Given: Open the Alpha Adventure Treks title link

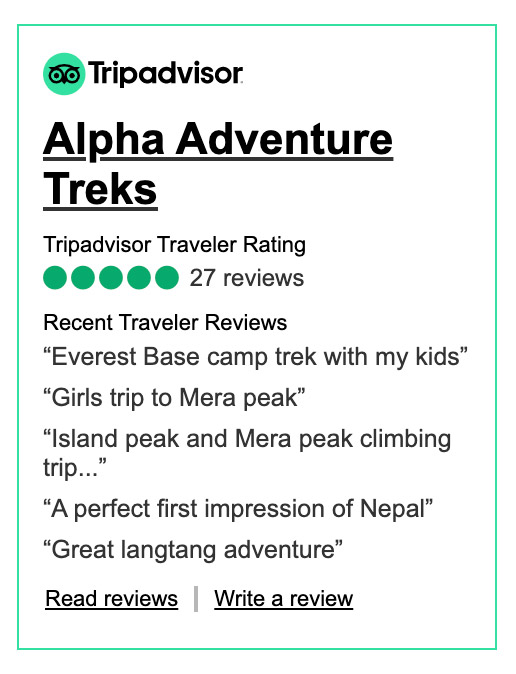Looking at the screenshot, I should pos(218,165).
